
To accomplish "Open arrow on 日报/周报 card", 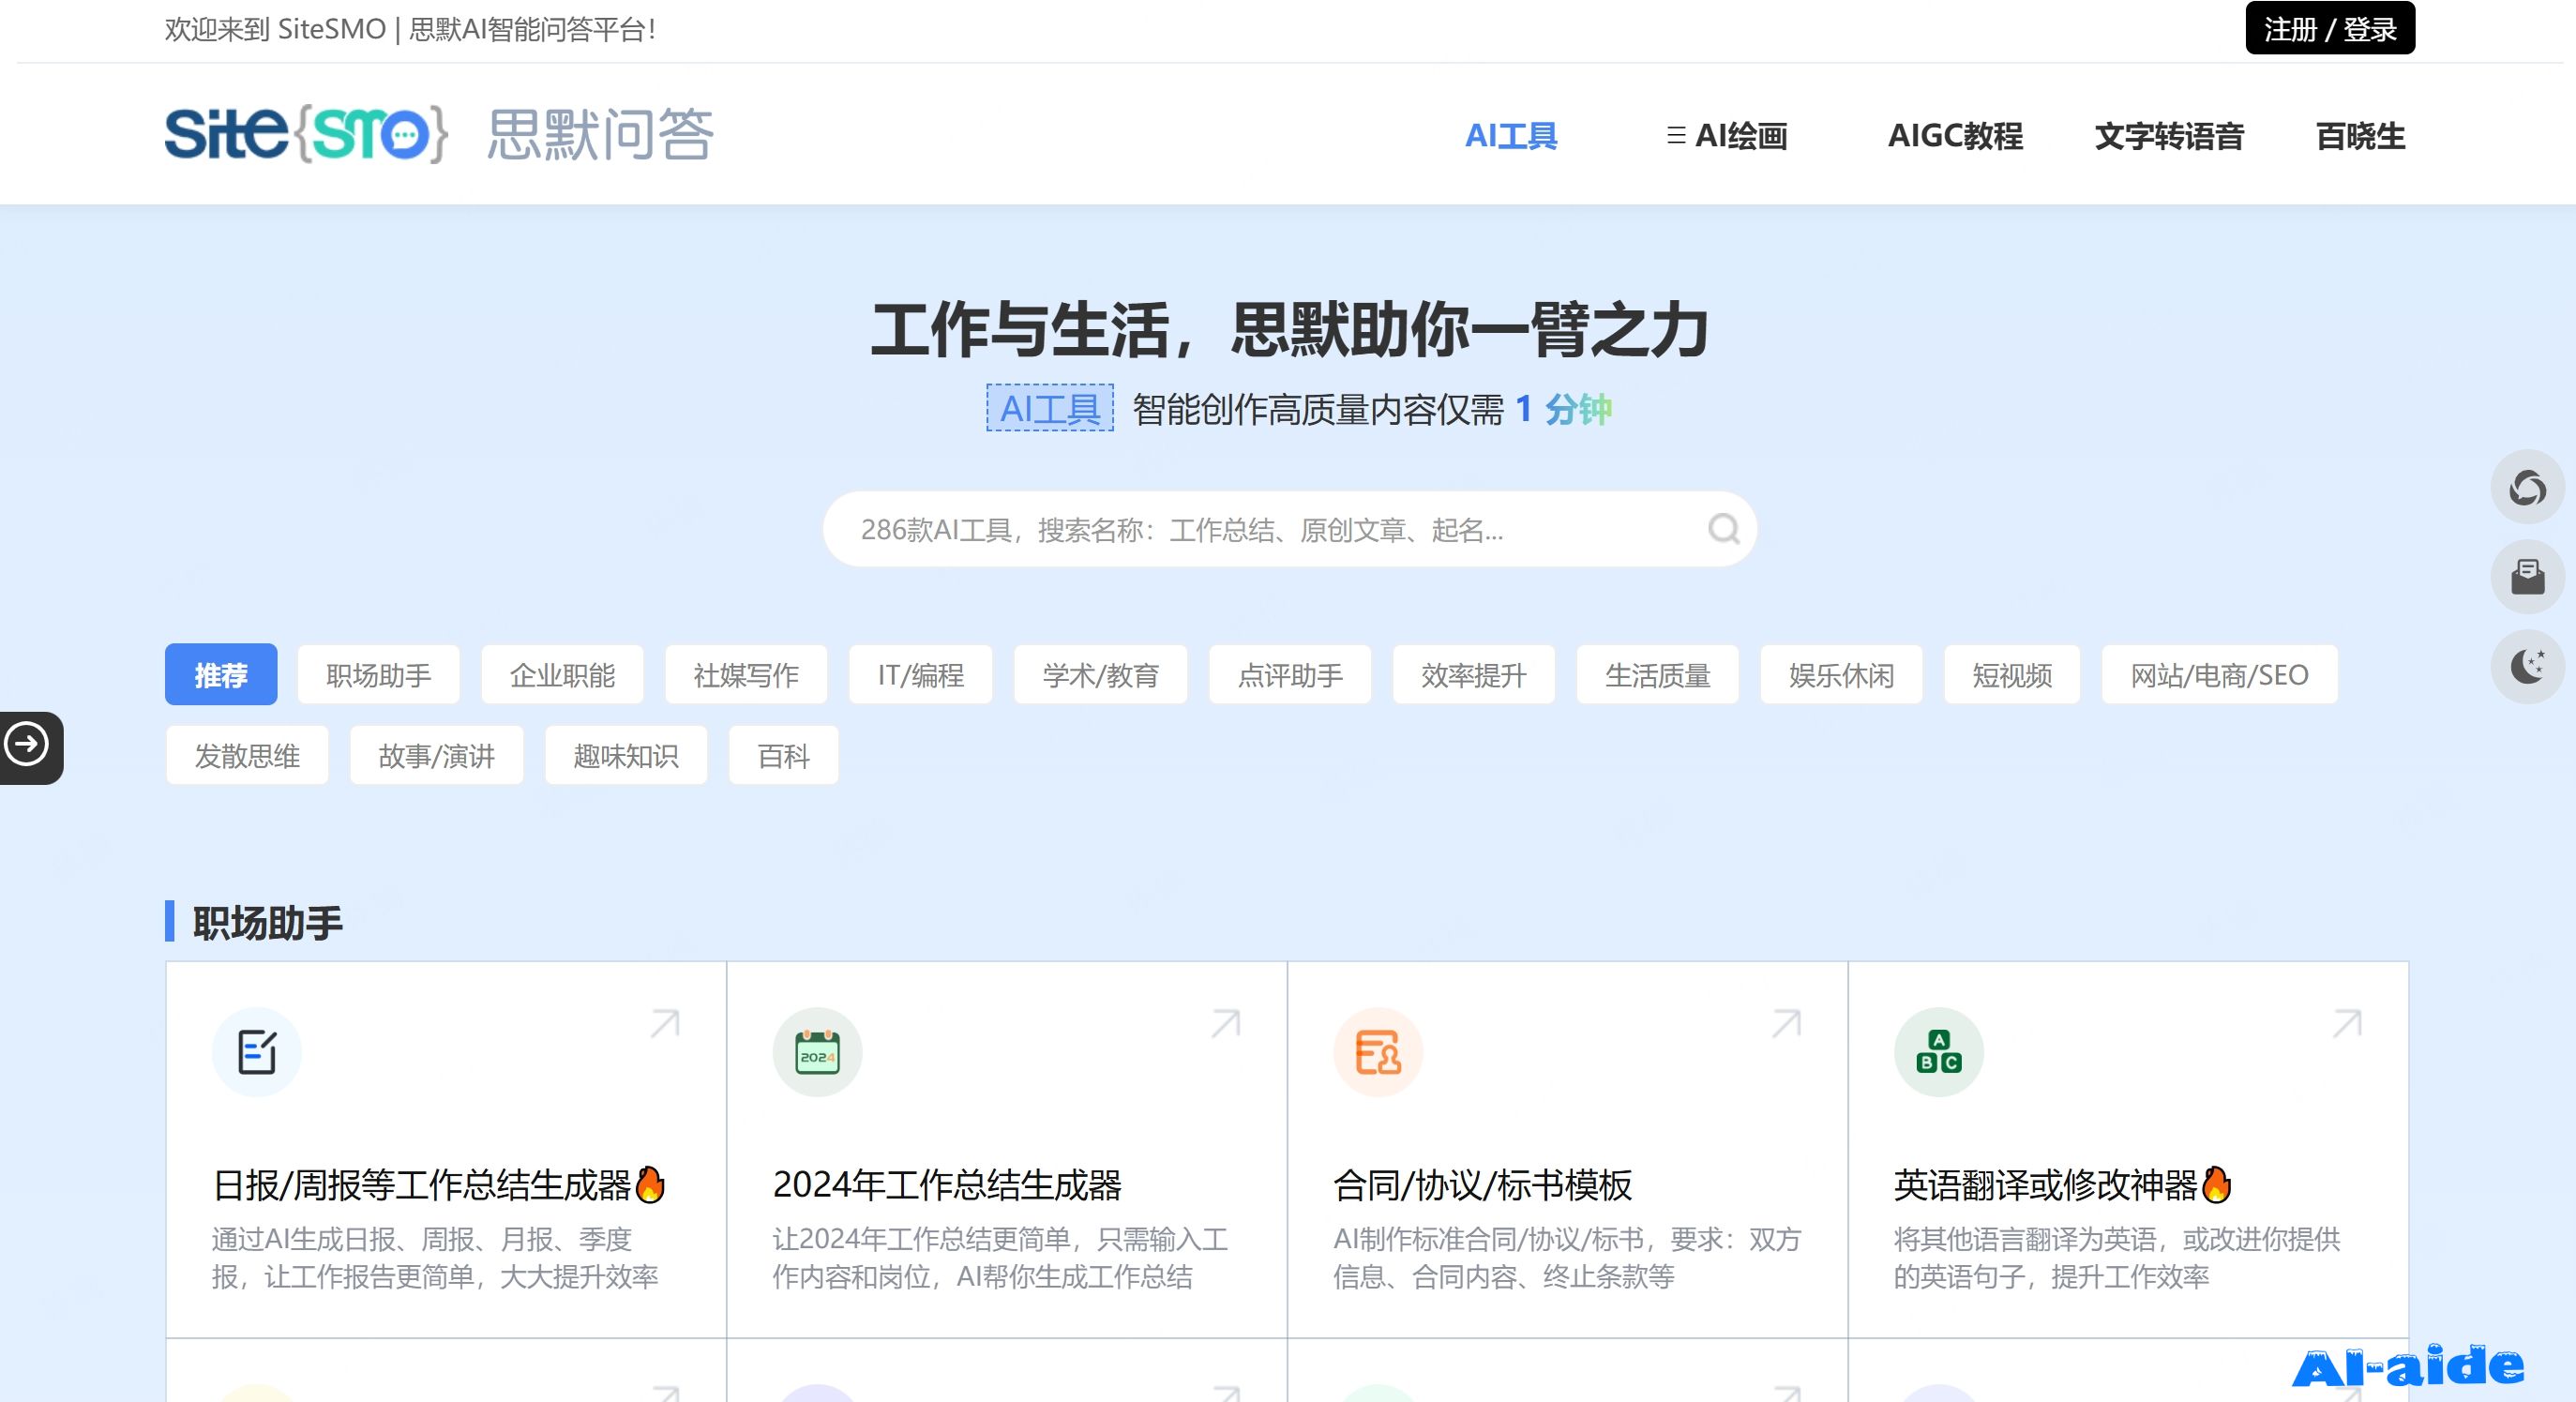I will click(665, 1023).
